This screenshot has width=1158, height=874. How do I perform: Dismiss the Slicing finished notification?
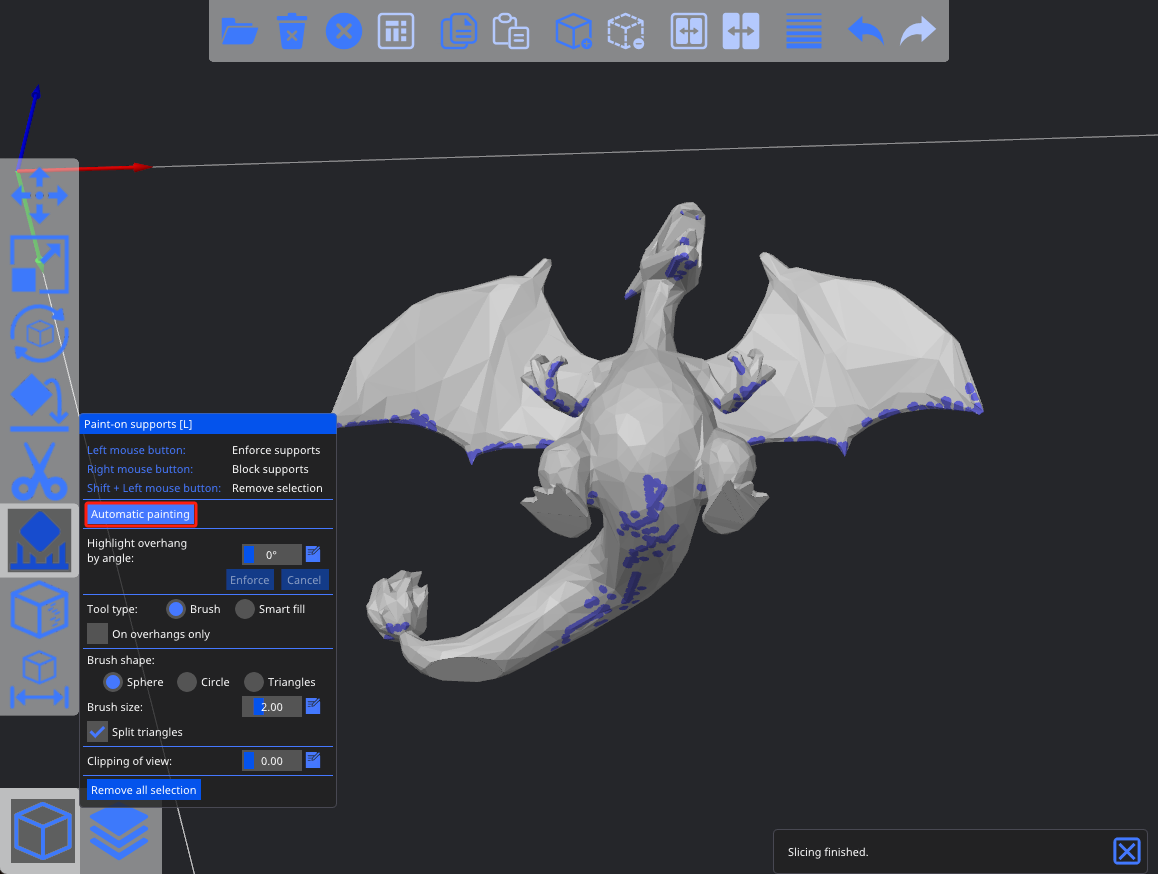click(x=1126, y=851)
